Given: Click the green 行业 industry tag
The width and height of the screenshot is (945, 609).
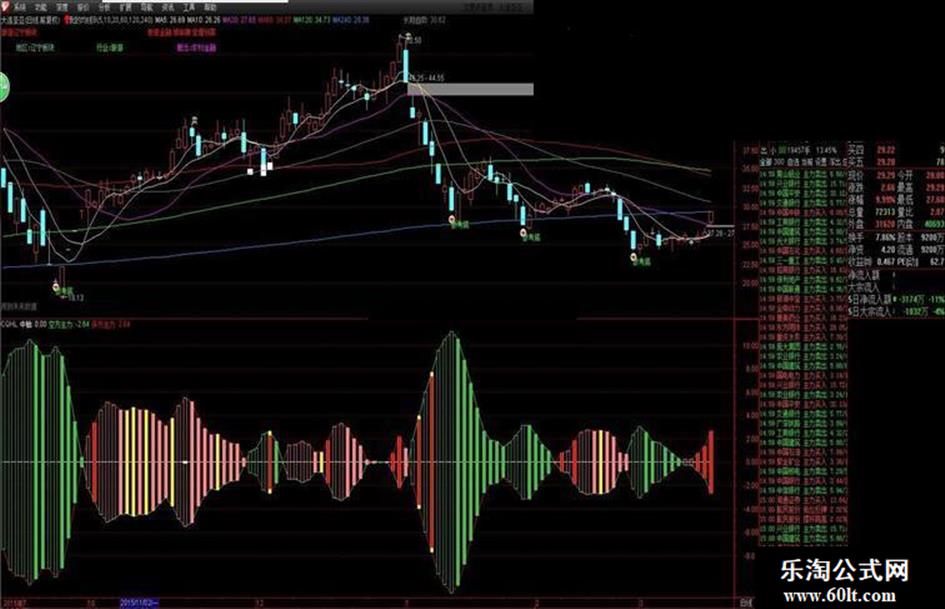Looking at the screenshot, I should [110, 47].
